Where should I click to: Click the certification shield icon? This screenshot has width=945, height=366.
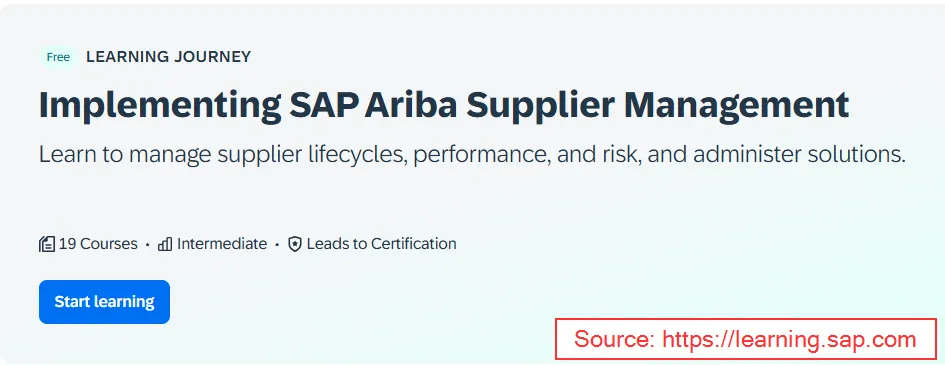tap(295, 244)
